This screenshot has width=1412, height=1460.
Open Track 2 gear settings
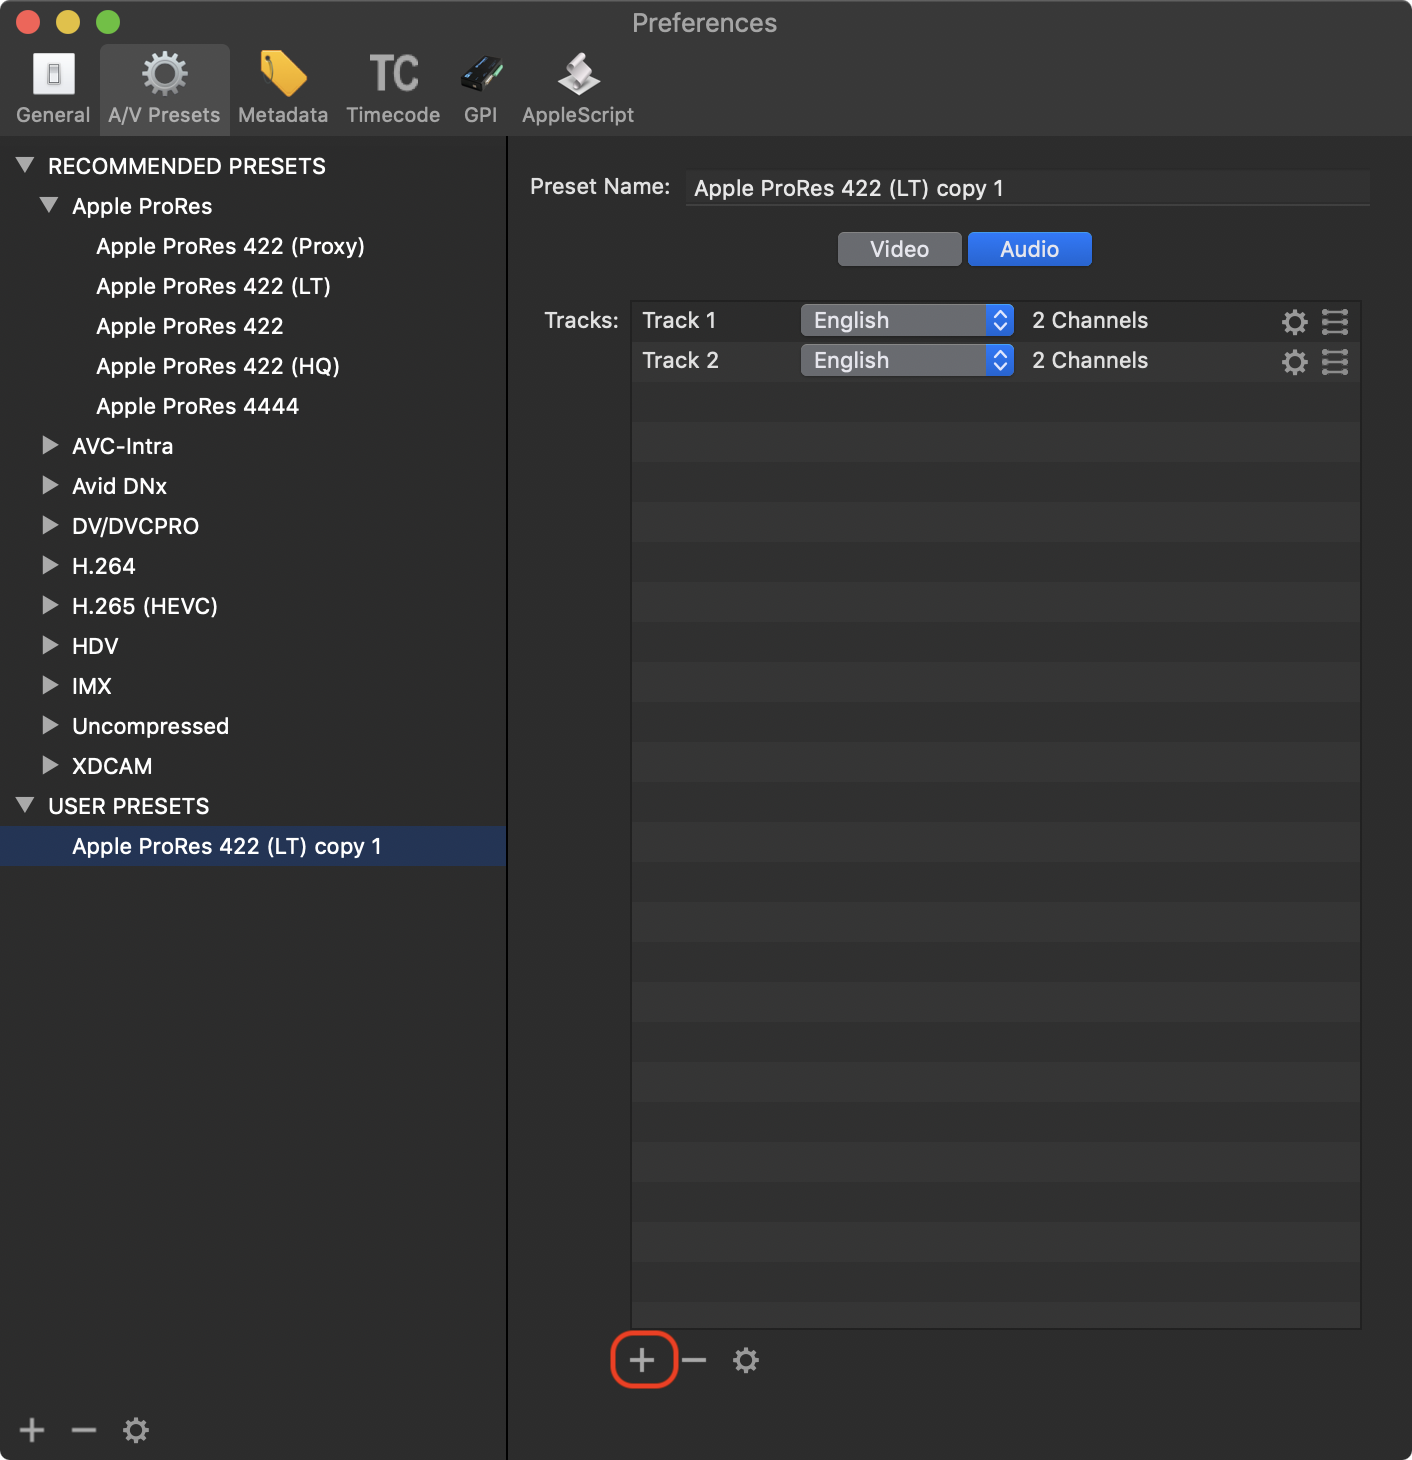click(x=1295, y=362)
